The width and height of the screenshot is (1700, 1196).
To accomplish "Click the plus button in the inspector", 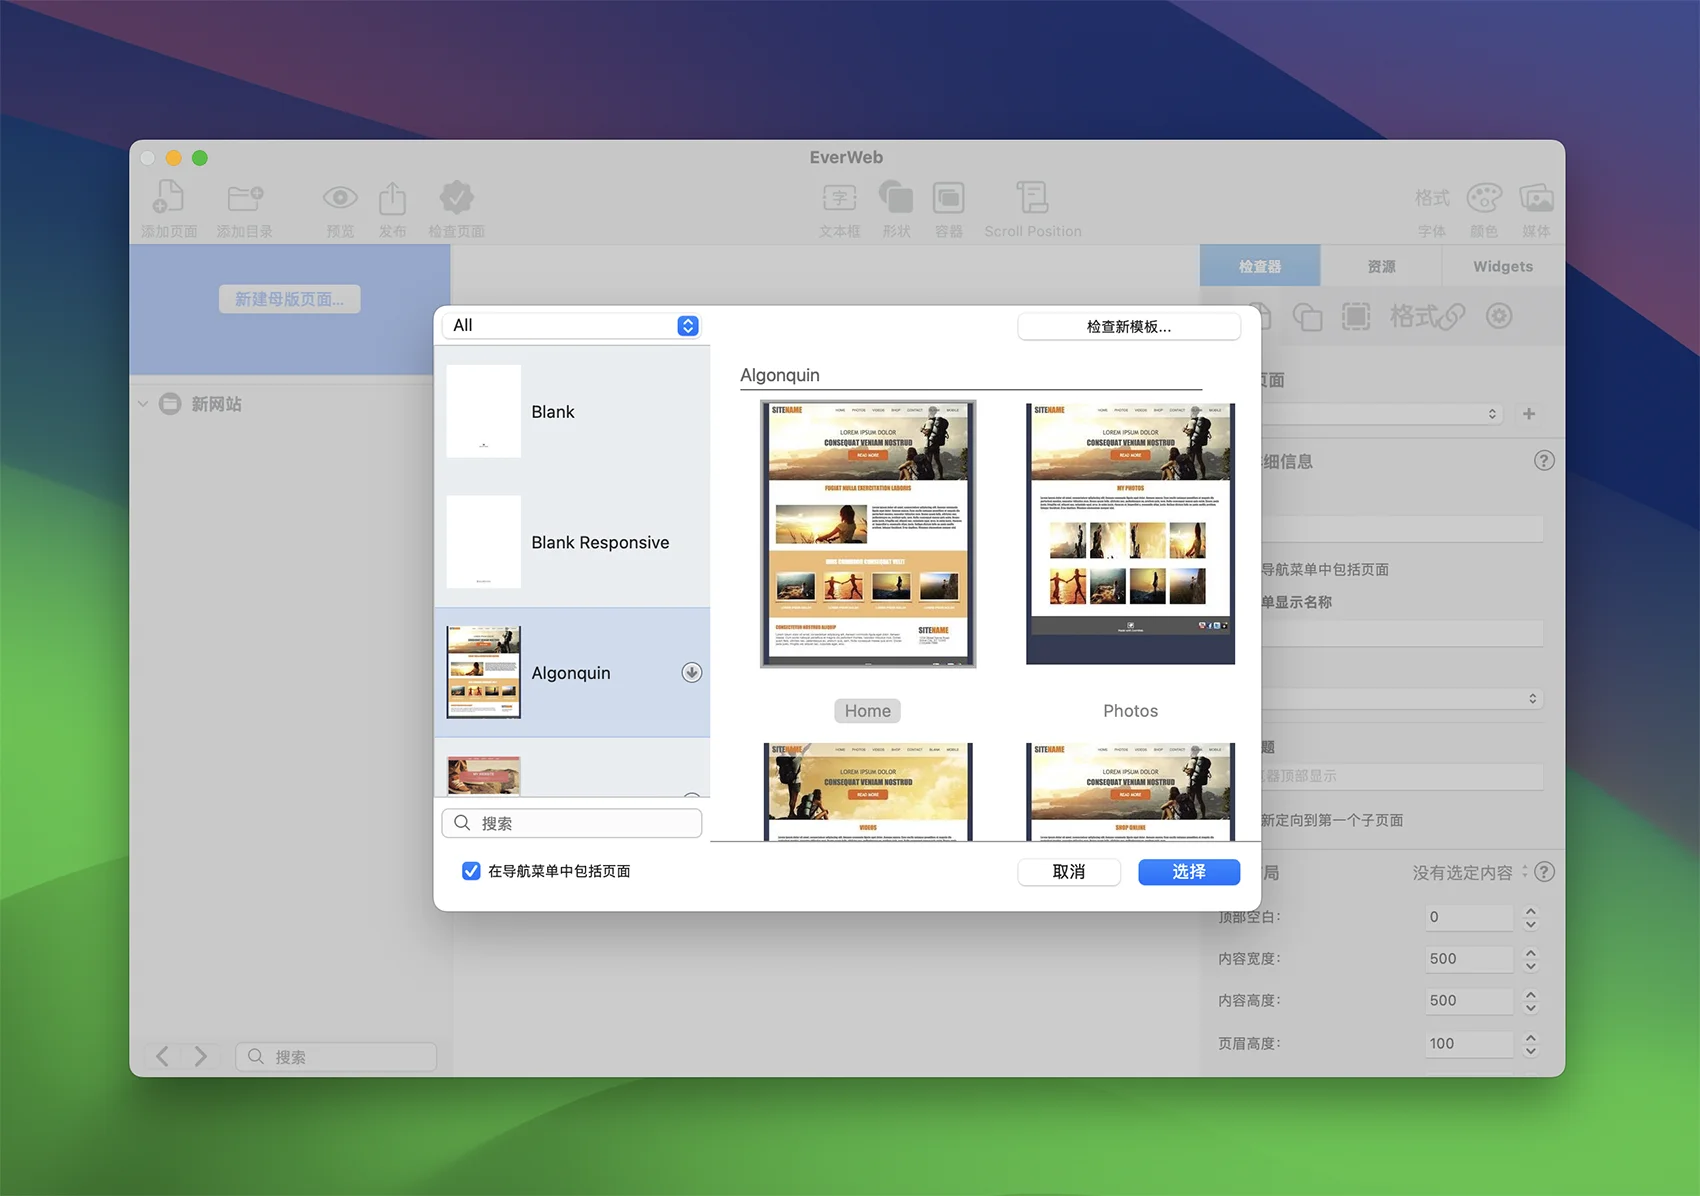I will pyautogui.click(x=1529, y=414).
